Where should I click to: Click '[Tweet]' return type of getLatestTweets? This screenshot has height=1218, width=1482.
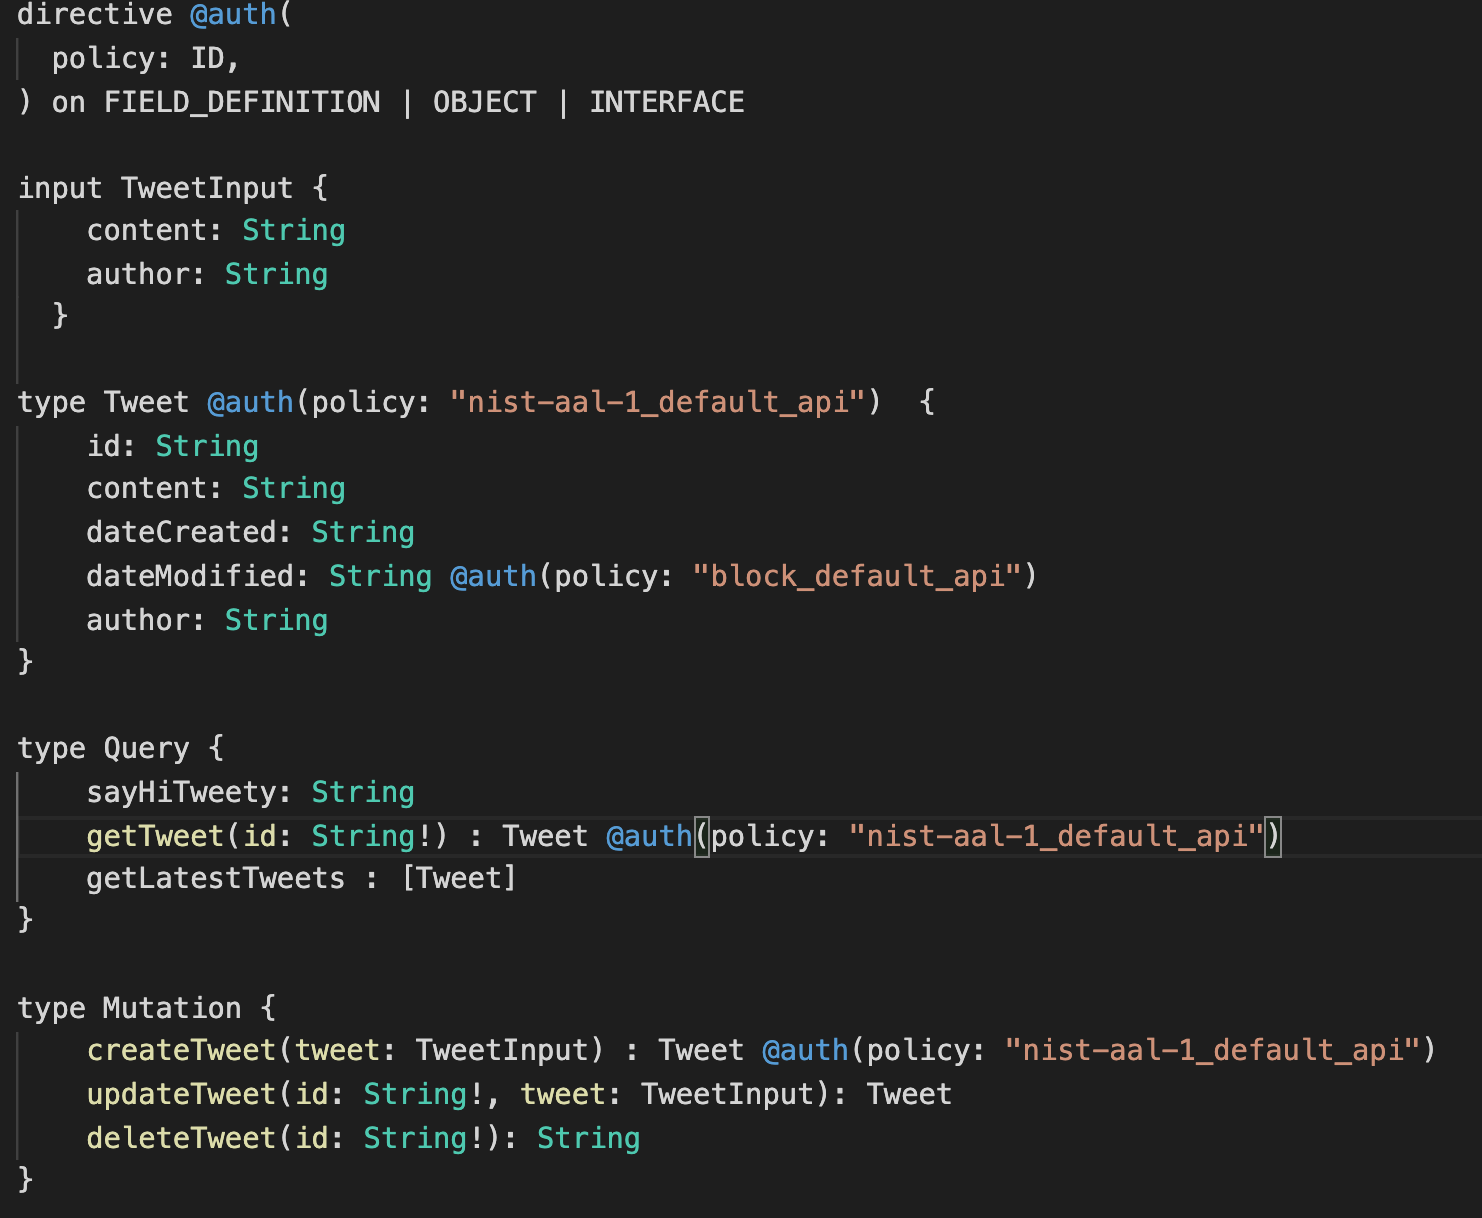(x=459, y=878)
